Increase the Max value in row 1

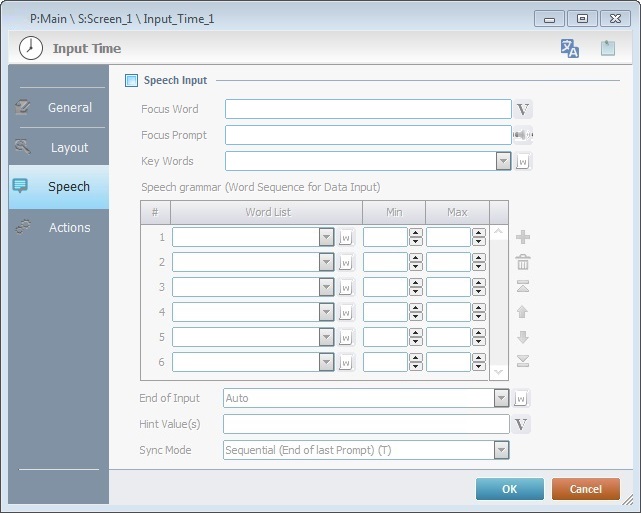[479, 233]
